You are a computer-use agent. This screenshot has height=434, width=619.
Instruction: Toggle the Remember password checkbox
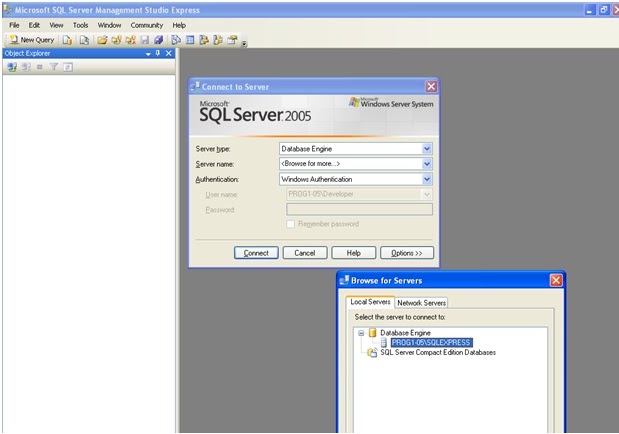point(291,224)
